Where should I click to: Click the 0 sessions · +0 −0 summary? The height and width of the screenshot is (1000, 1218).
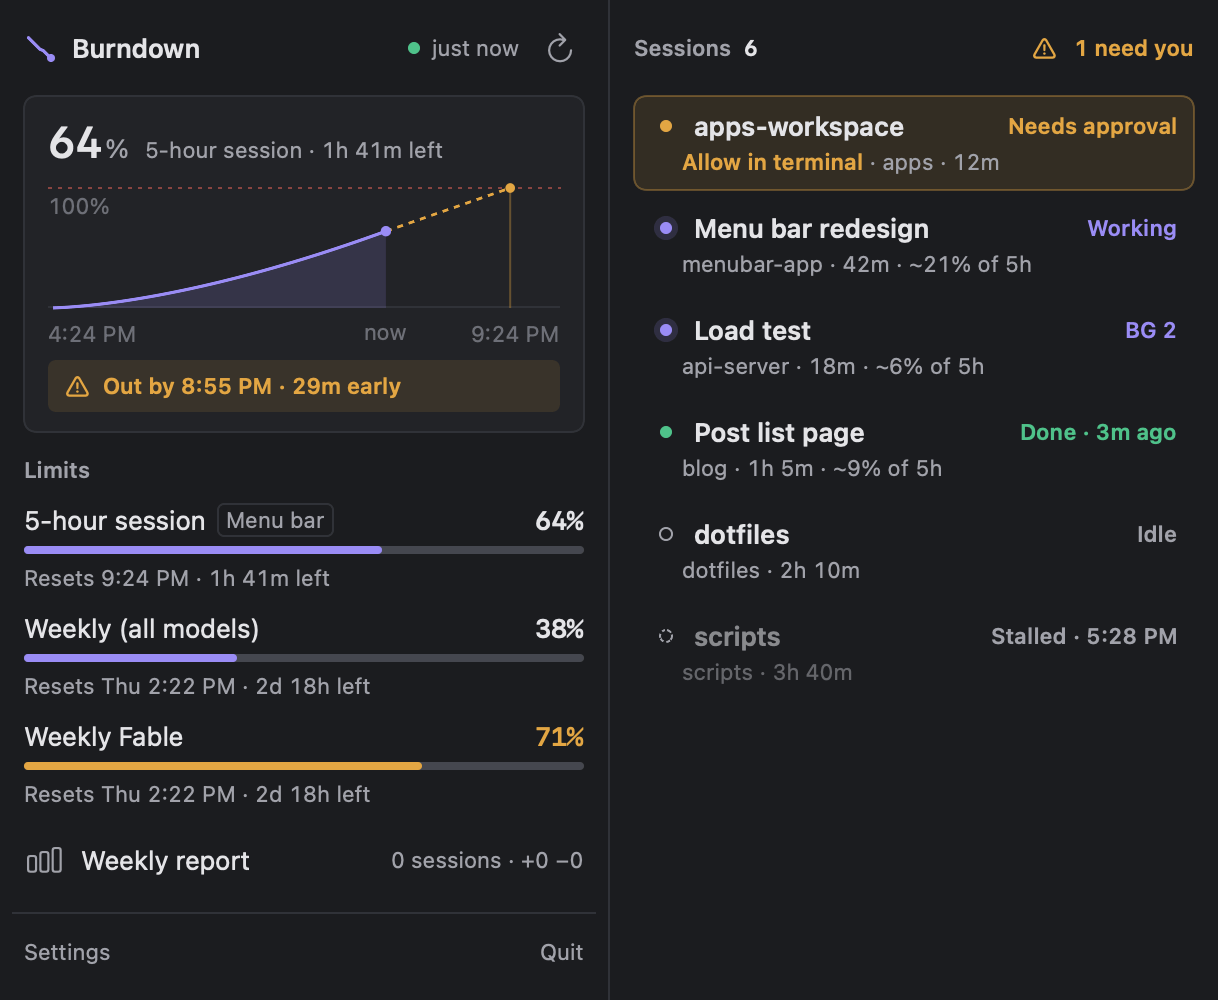click(x=487, y=860)
